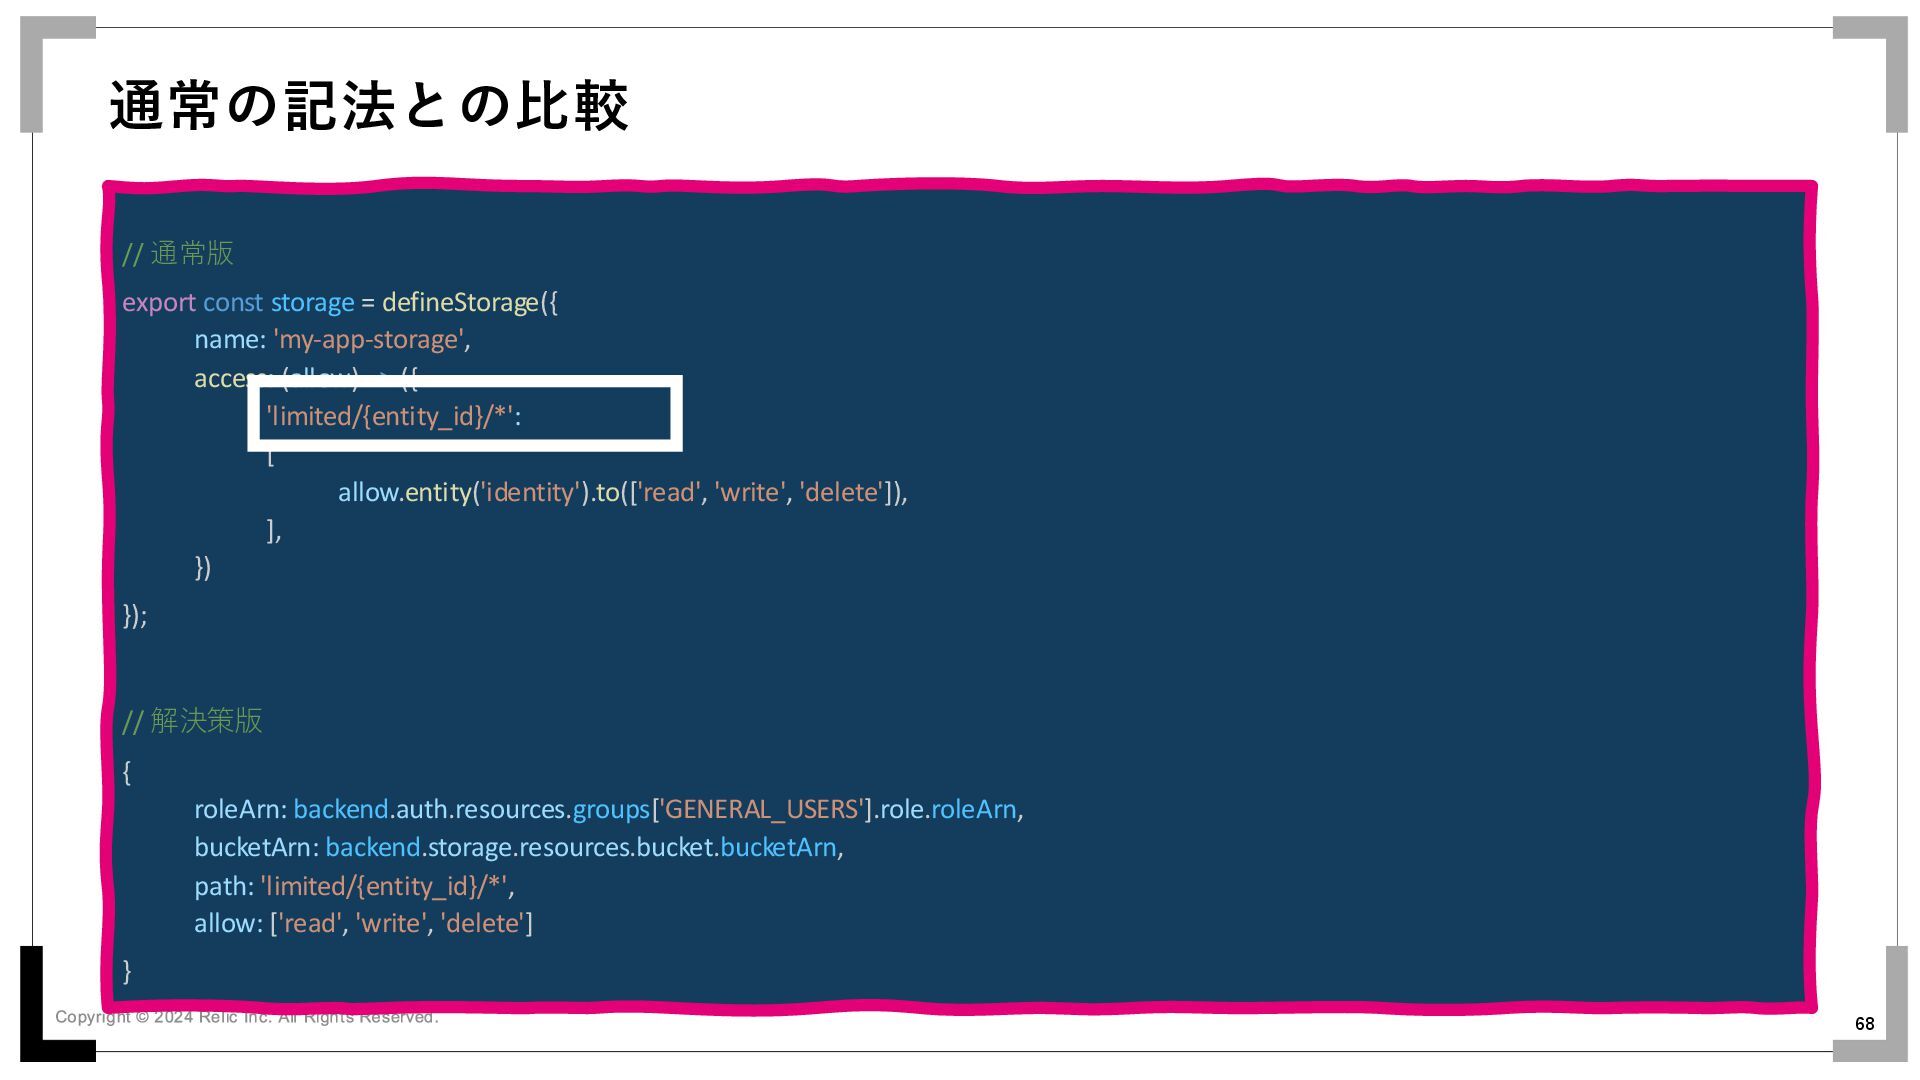Viewport: 1920px width, 1080px height.
Task: Click the opening brace below 解決策版
Action: [x=127, y=772]
